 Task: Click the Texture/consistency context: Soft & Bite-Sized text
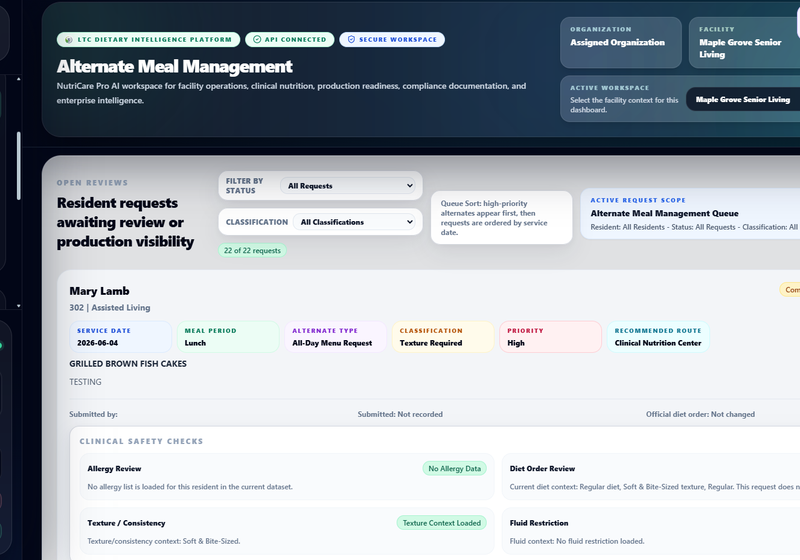[164, 541]
